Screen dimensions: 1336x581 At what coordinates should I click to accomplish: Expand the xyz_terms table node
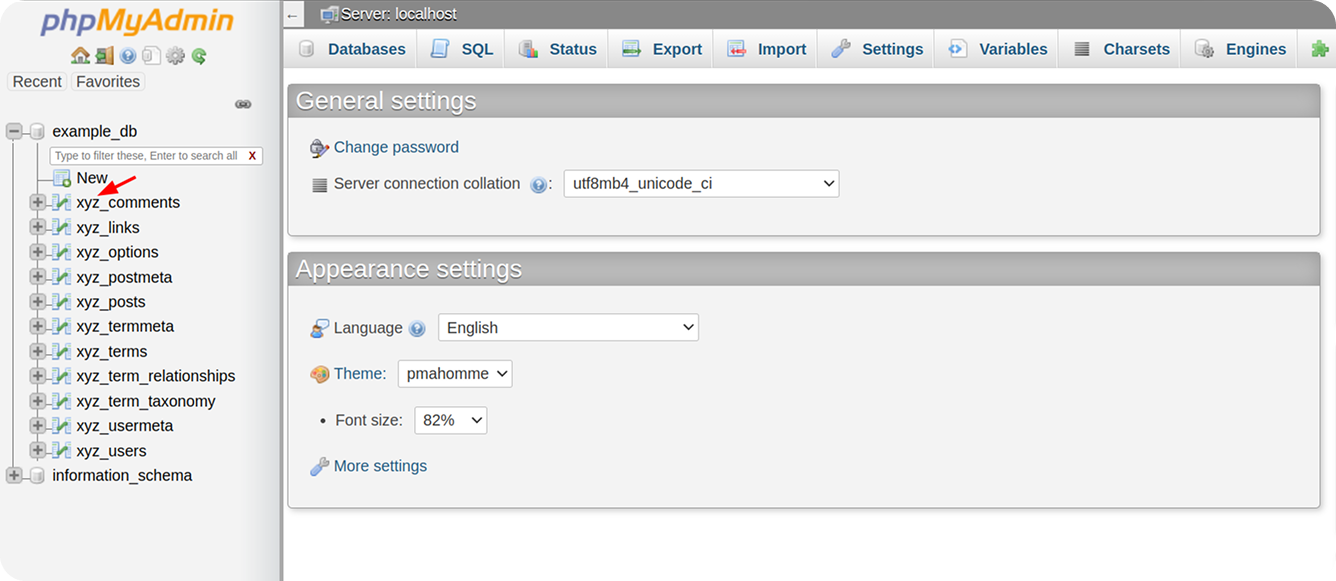(x=38, y=351)
